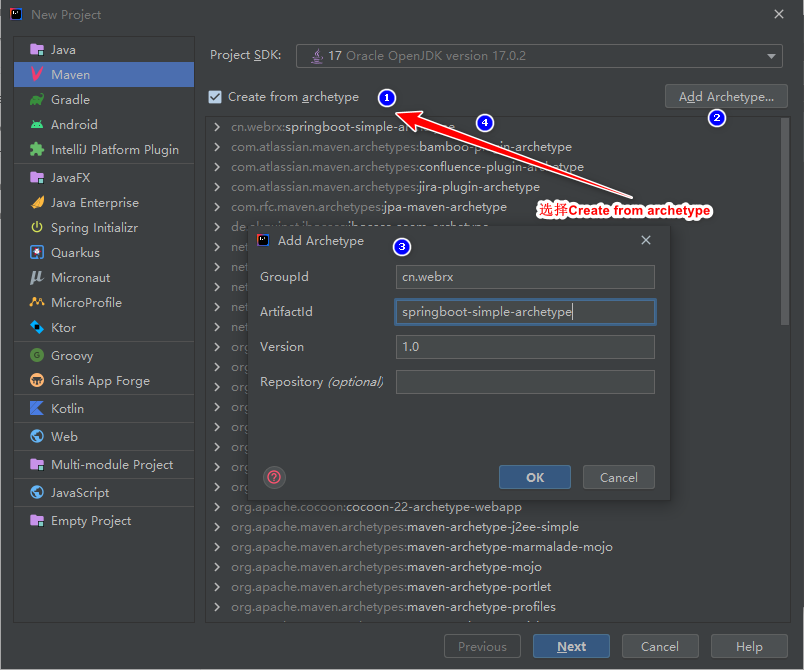The image size is (804, 670).
Task: Open the Project SDK dropdown
Action: coord(539,56)
